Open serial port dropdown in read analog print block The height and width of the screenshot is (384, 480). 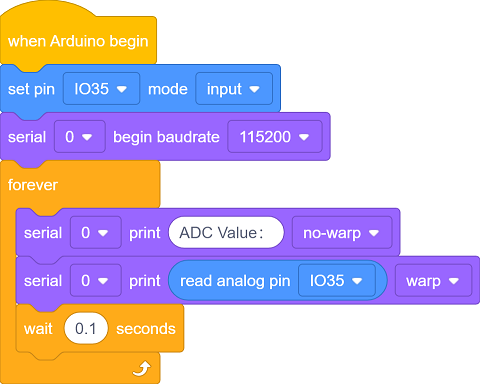click(x=96, y=281)
